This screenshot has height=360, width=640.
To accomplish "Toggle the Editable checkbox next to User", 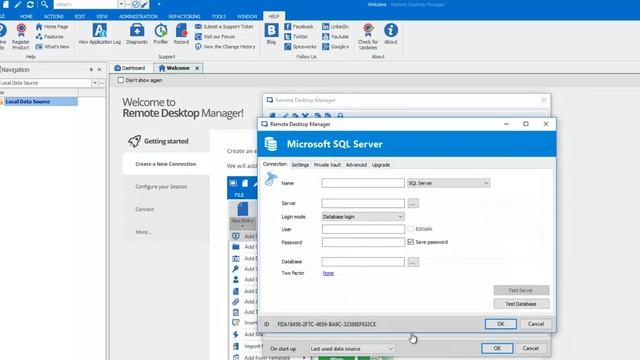I will click(x=411, y=229).
